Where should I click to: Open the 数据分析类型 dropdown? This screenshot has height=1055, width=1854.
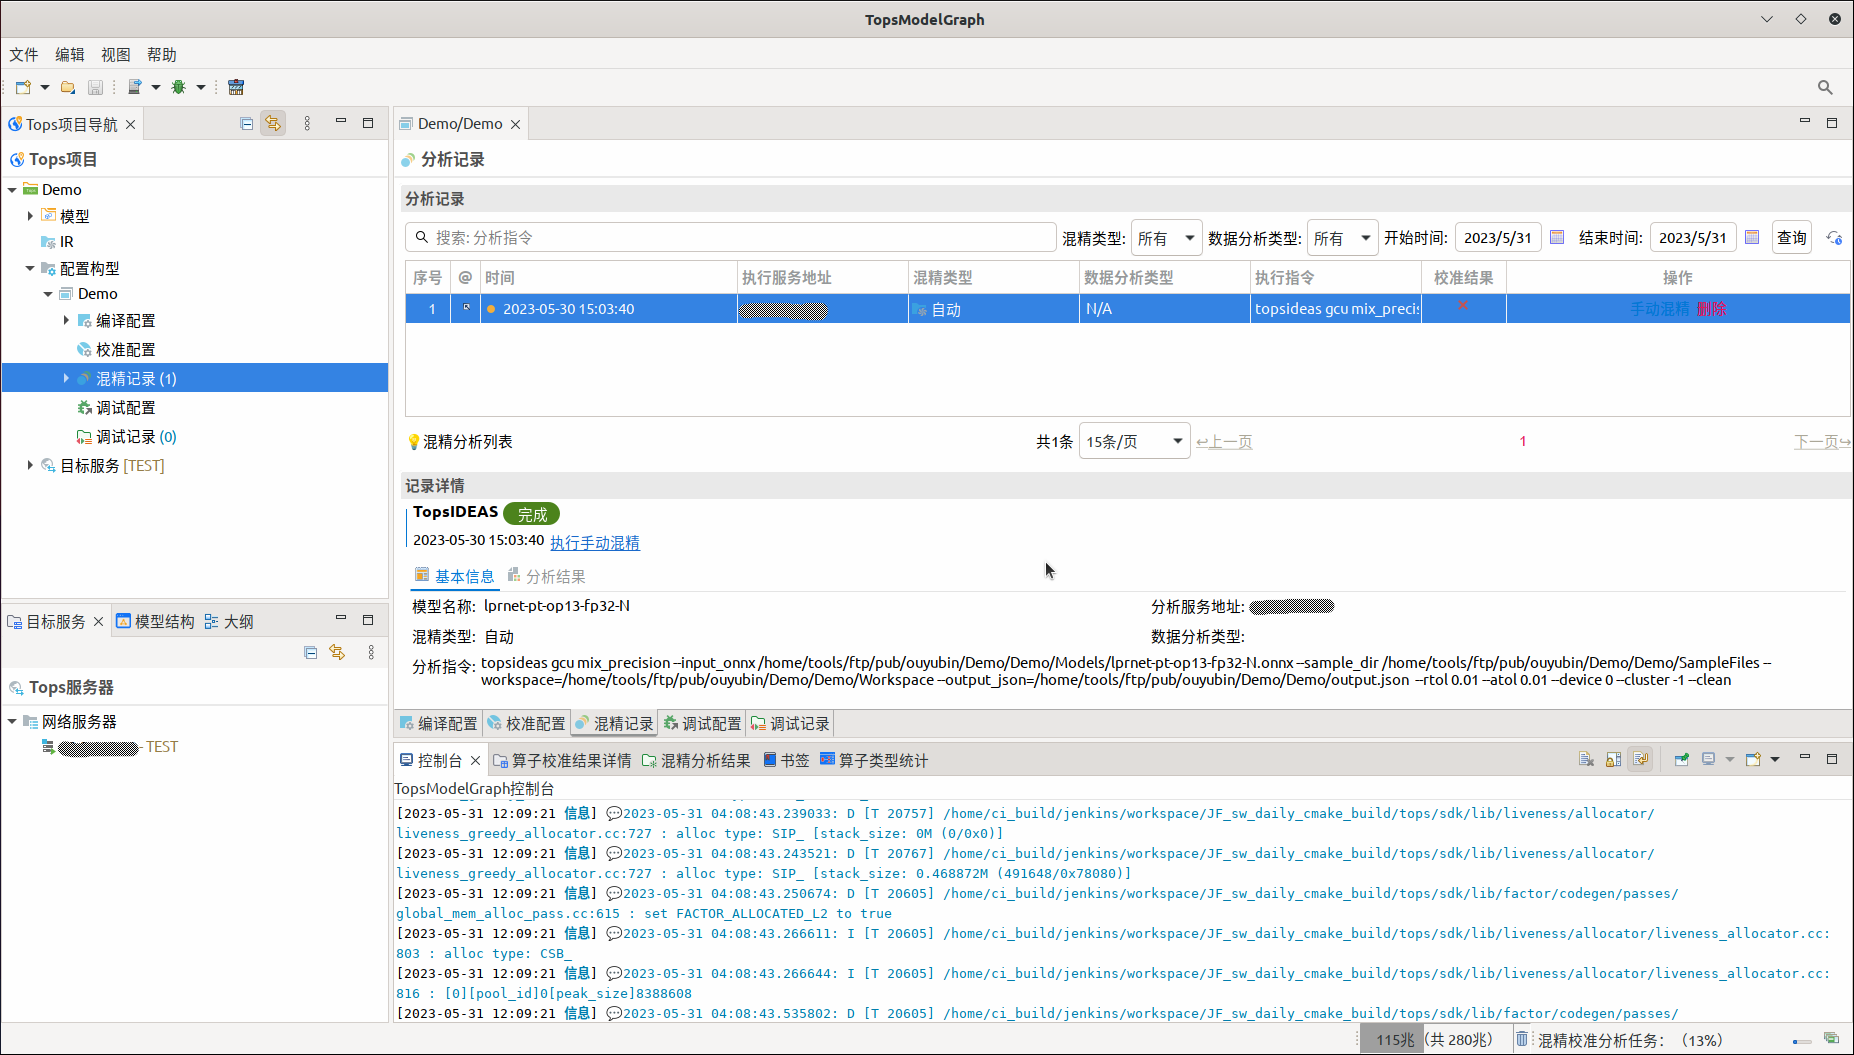pyautogui.click(x=1342, y=238)
